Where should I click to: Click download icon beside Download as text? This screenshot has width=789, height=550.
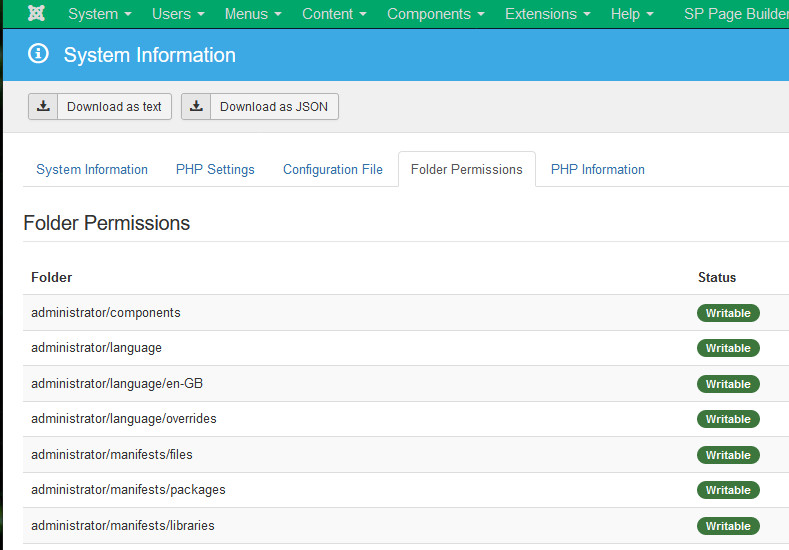43,107
